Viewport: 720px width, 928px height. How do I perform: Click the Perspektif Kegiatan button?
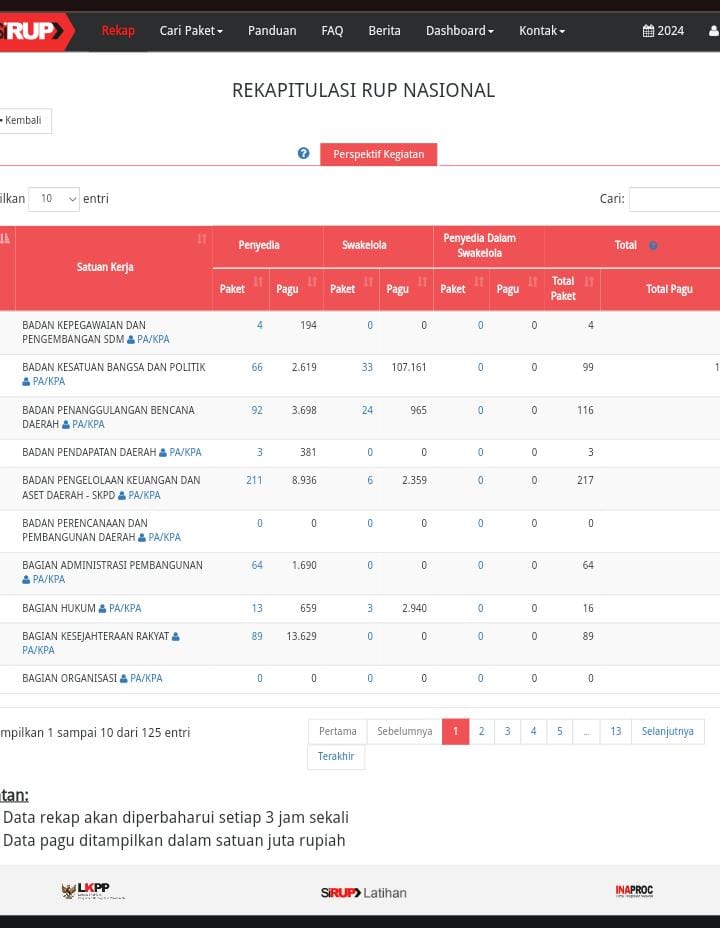tap(378, 154)
